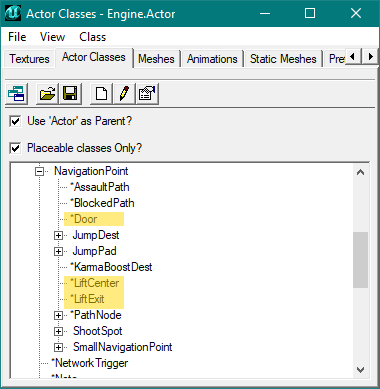Select the NavigationPoint class

[x=91, y=171]
